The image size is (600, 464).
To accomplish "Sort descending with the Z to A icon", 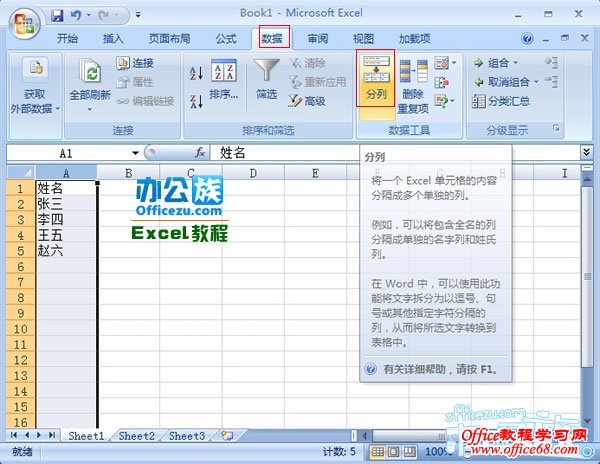I will [196, 101].
